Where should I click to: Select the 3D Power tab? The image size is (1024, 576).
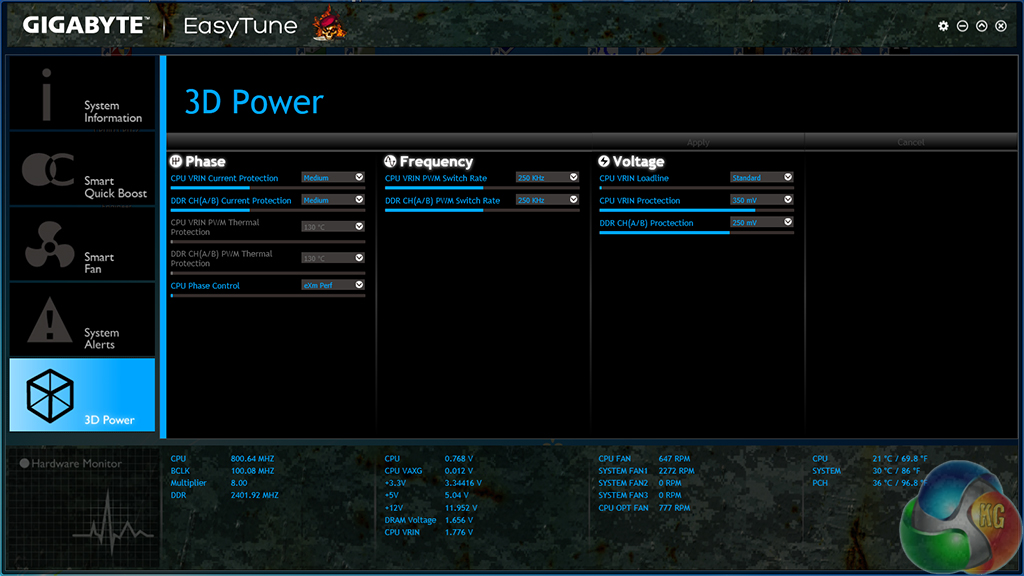coord(82,394)
